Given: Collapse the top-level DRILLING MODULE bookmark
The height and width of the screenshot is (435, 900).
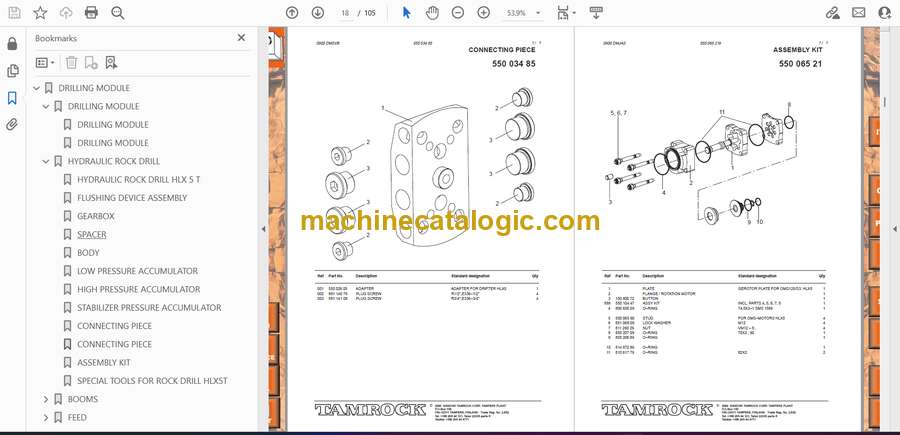Looking at the screenshot, I should pos(37,88).
